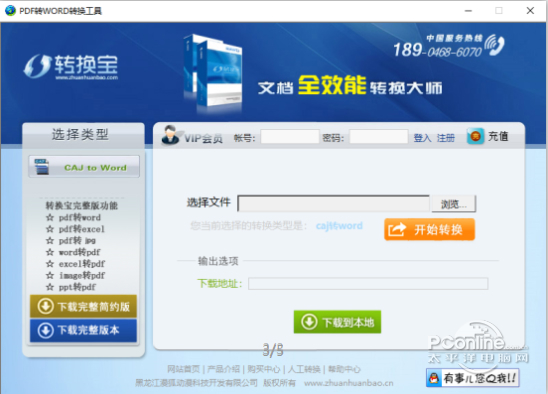Viewport: 548px width, 394px height.
Task: Click the 转换宝完整版功能 heading
Action: click(x=82, y=205)
